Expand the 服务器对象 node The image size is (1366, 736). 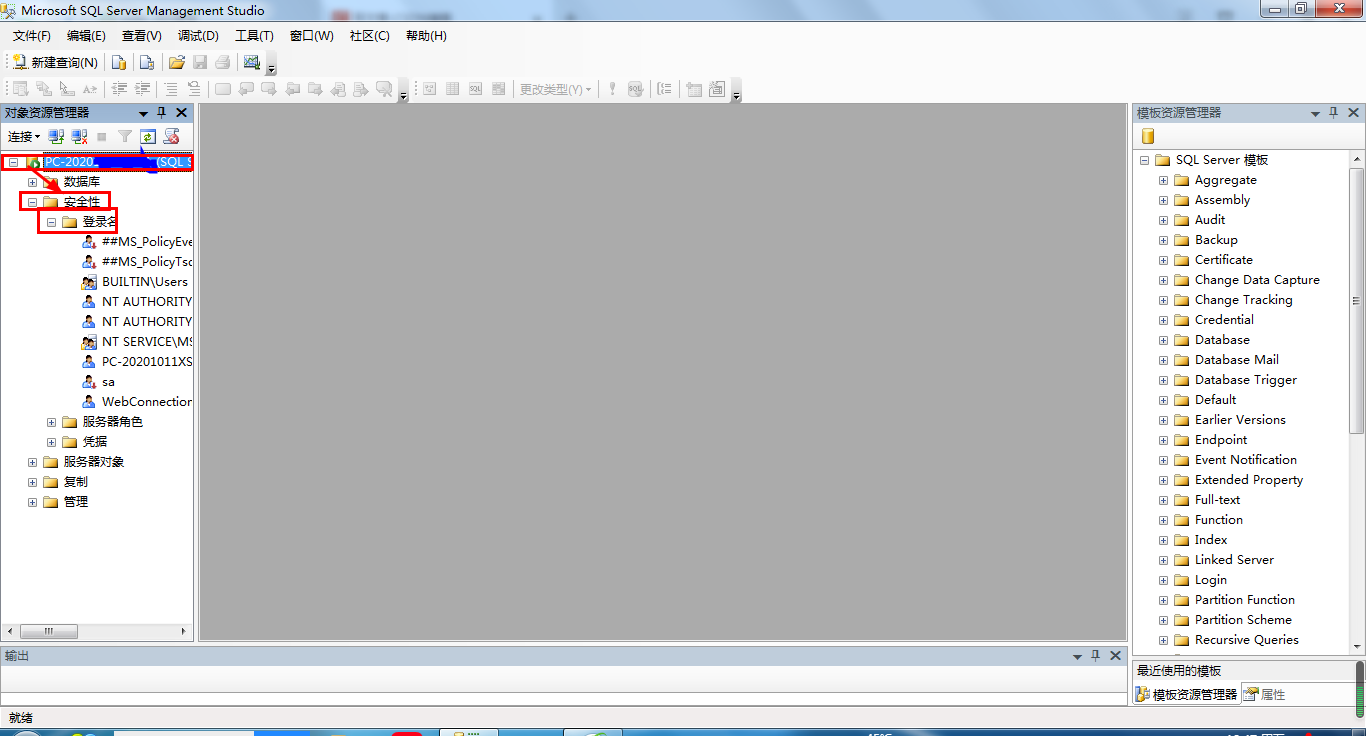pos(32,462)
